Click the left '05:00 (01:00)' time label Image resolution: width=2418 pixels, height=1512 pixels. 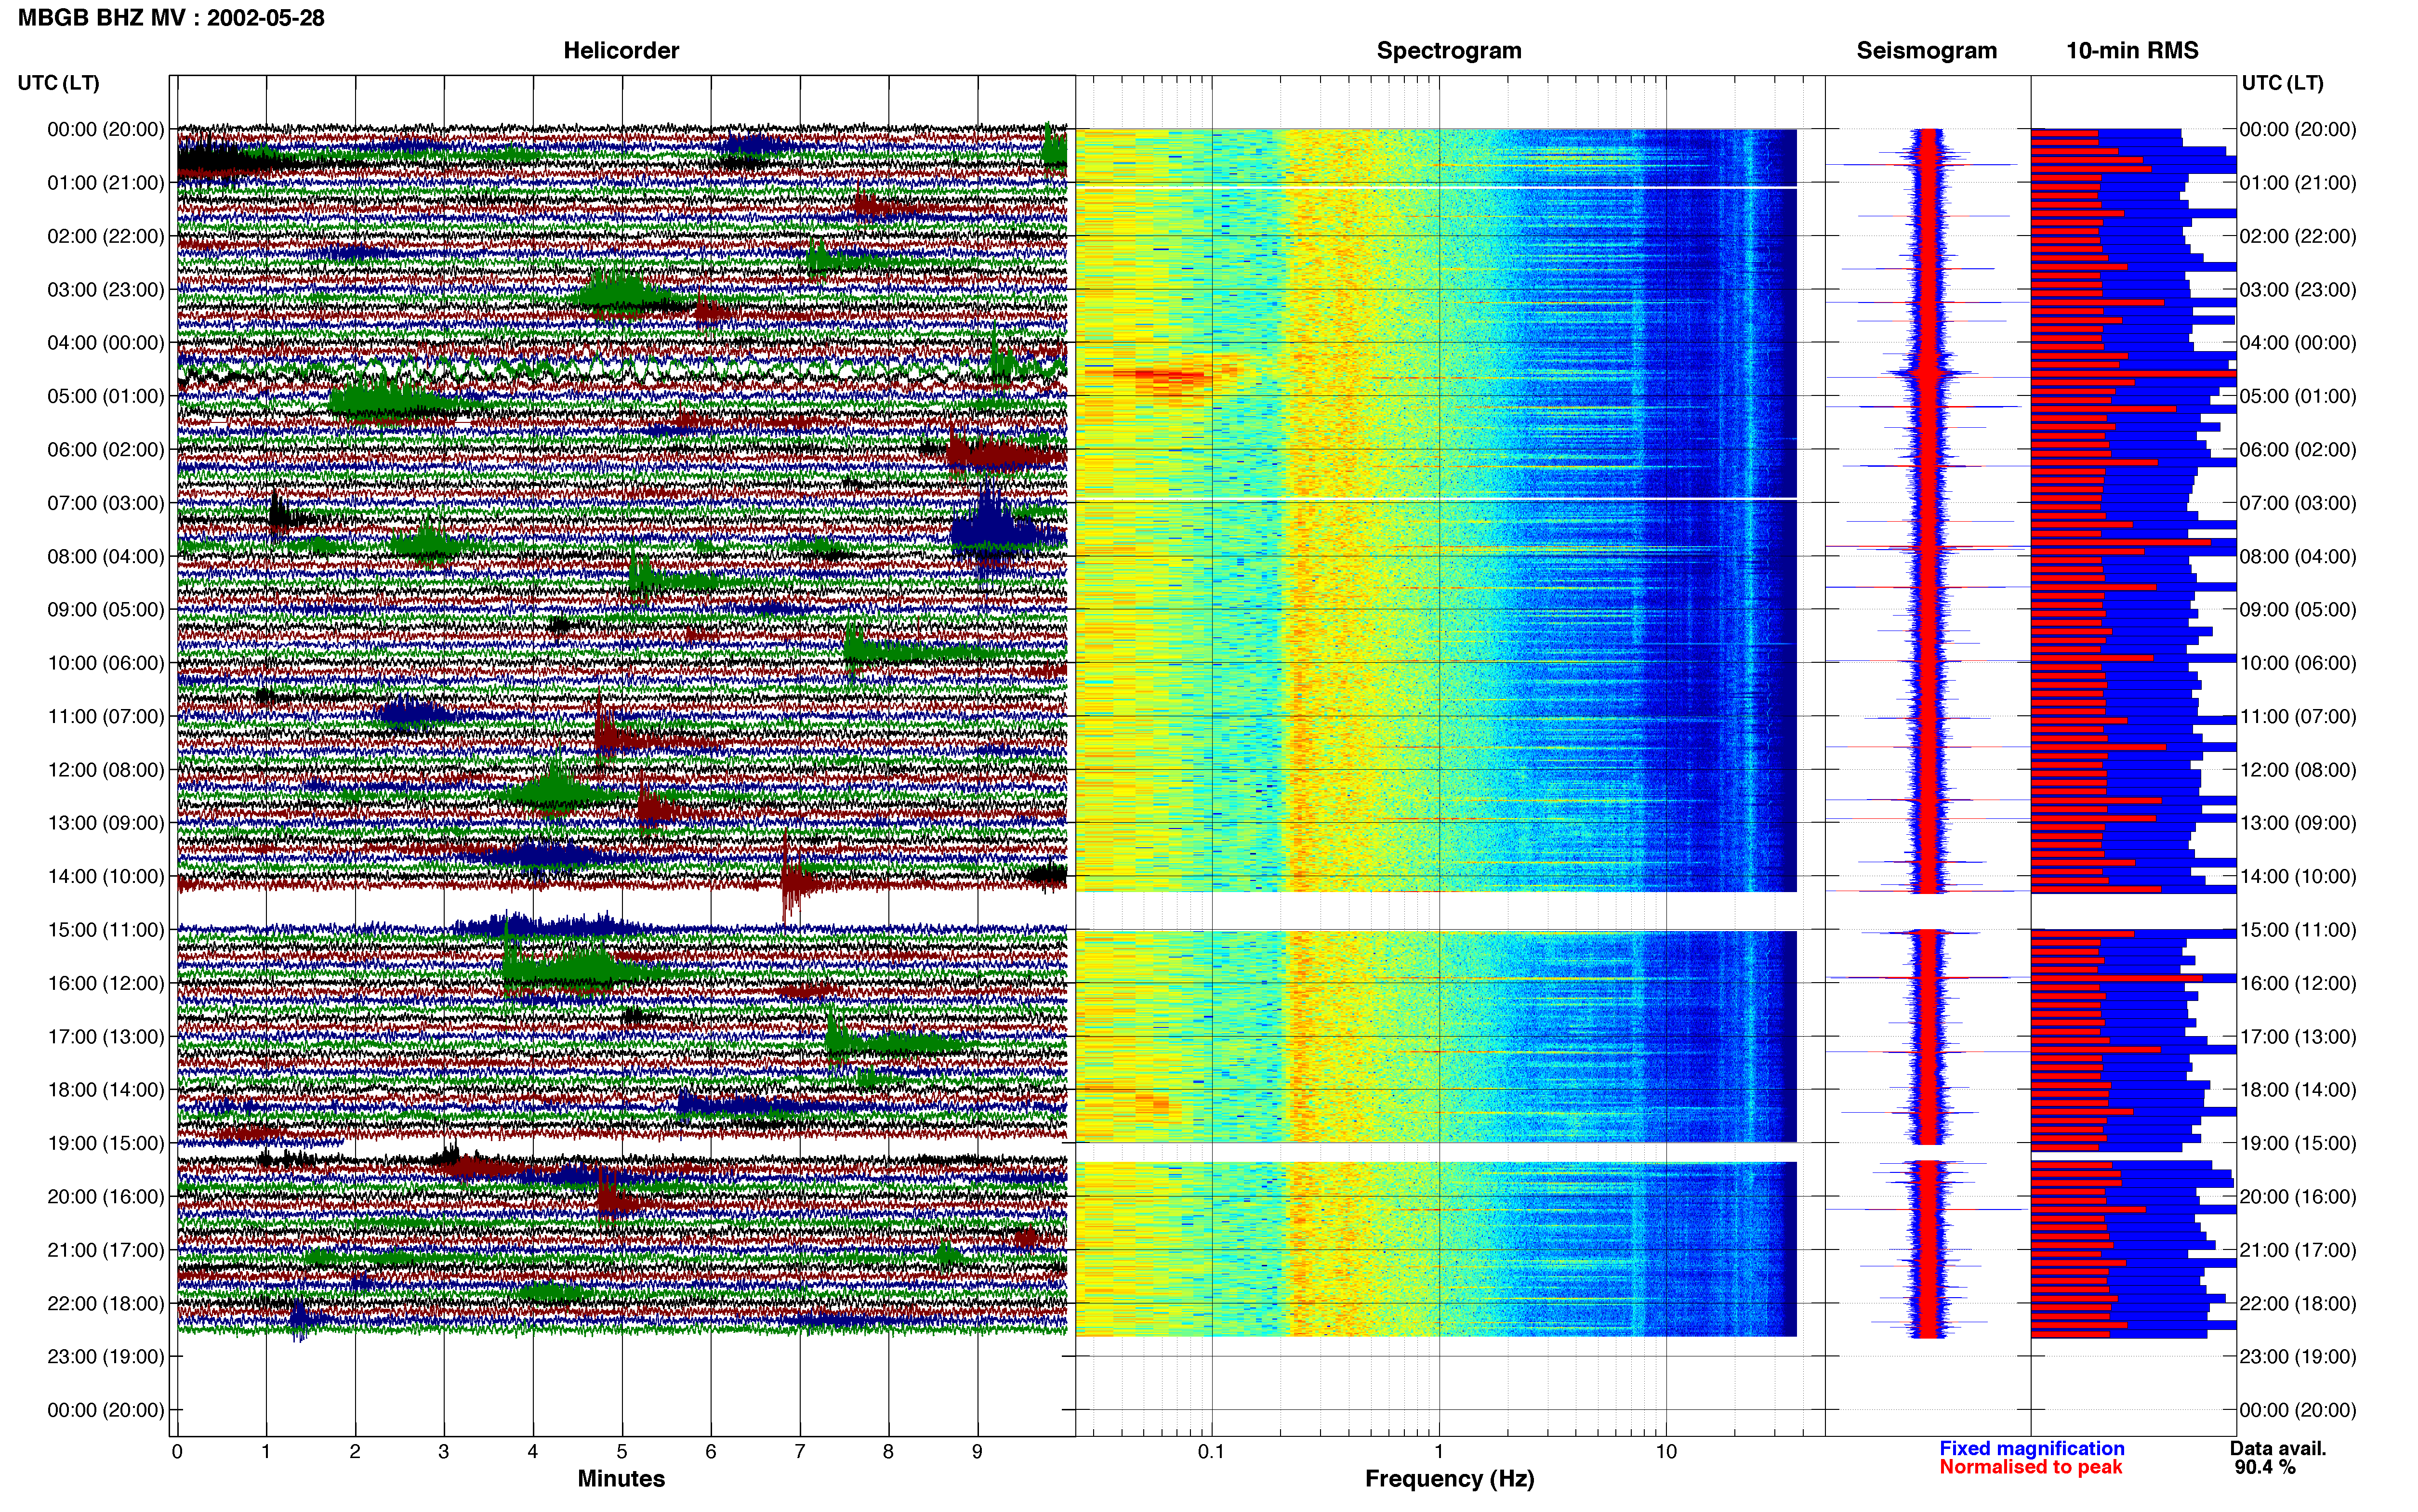[106, 396]
